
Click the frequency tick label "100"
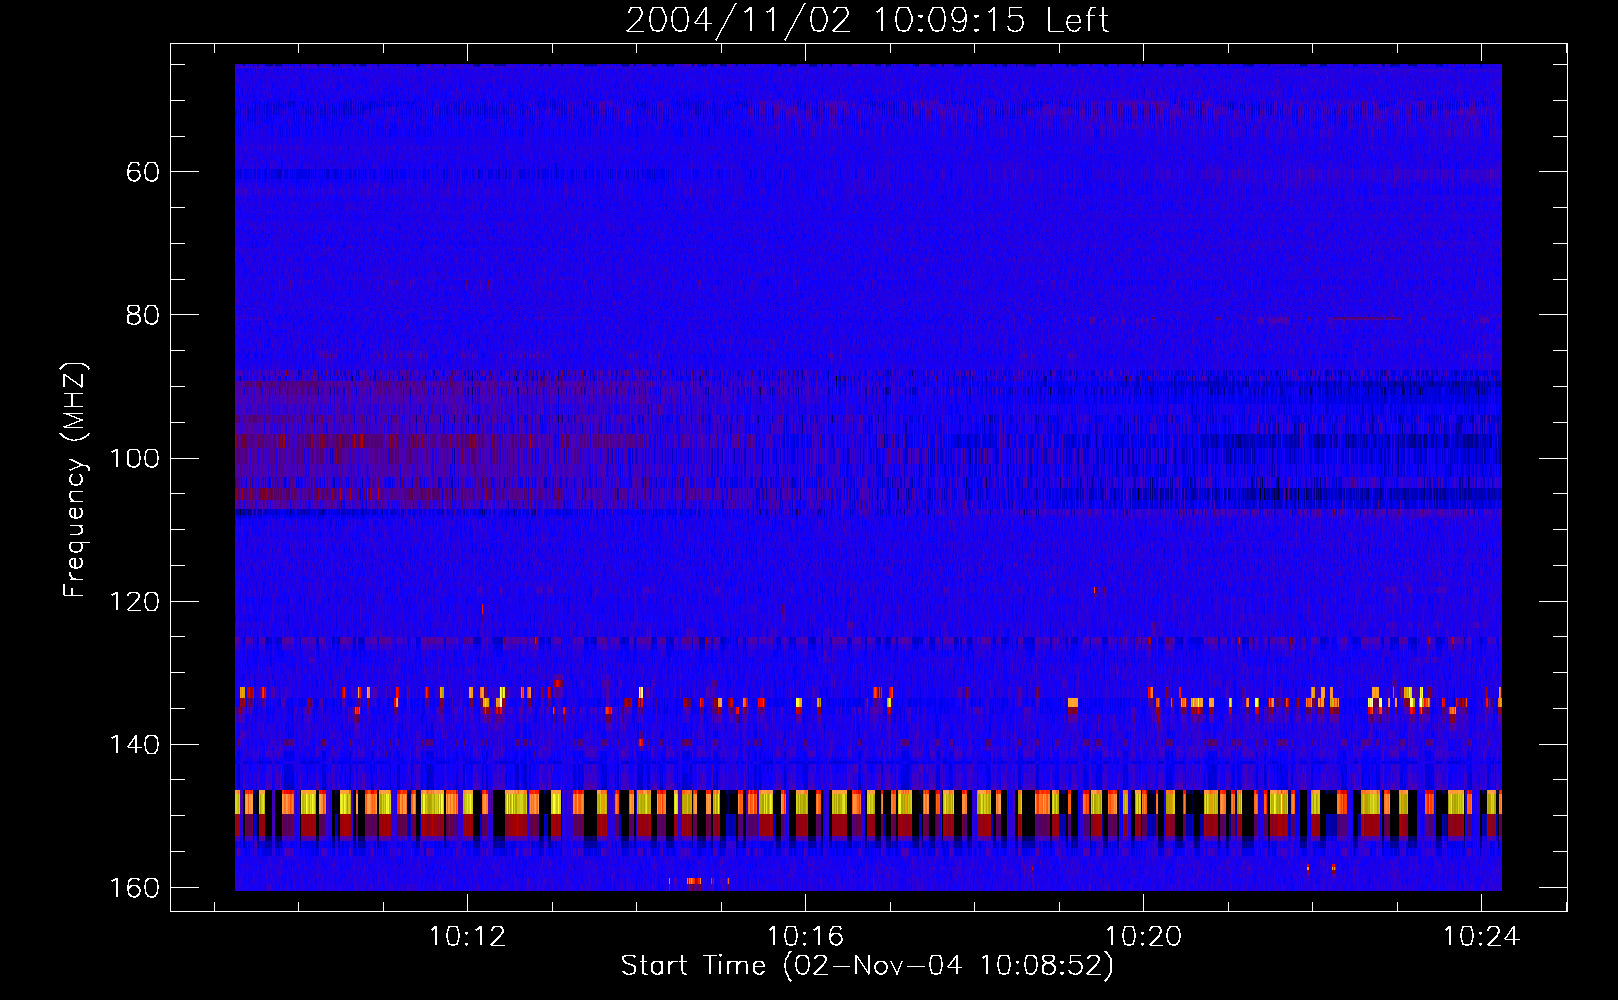(x=136, y=458)
